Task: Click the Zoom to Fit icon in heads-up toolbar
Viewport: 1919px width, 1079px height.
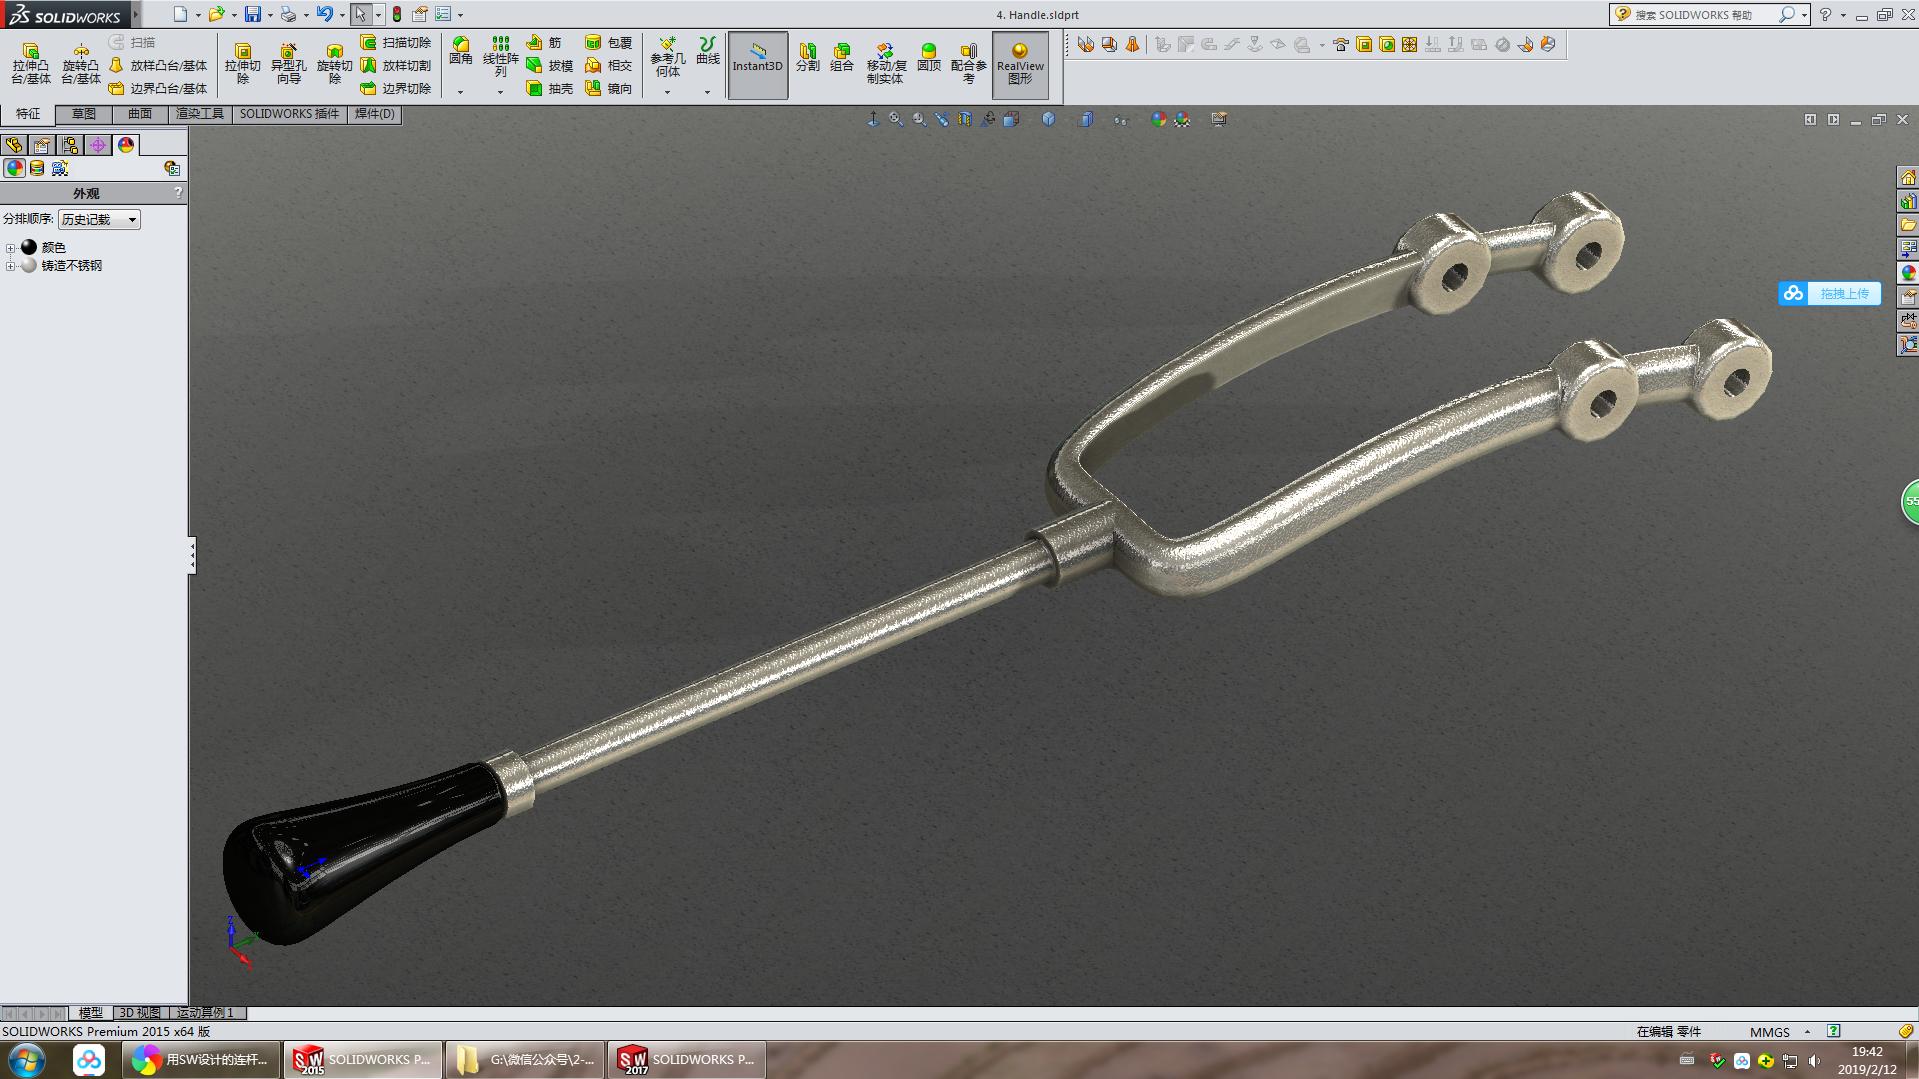Action: tap(894, 118)
